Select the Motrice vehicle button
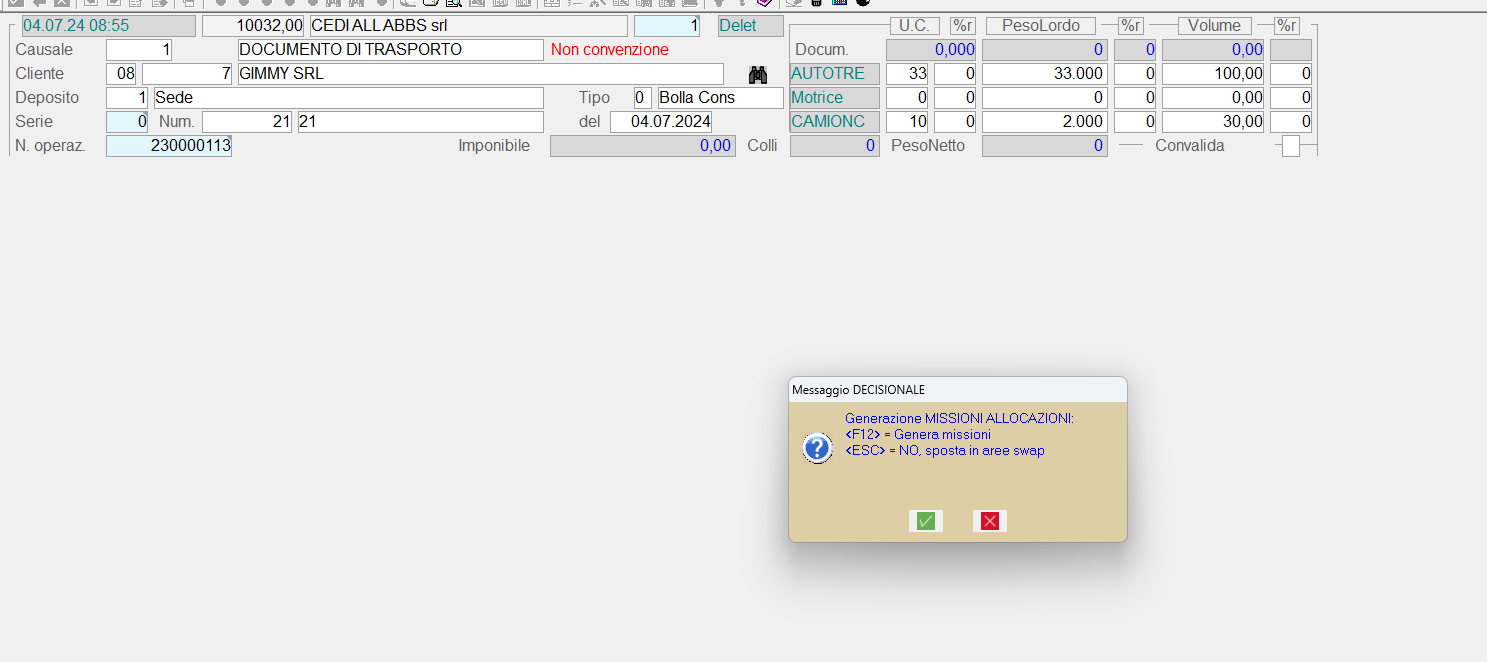The width and height of the screenshot is (1487, 662). (x=834, y=98)
